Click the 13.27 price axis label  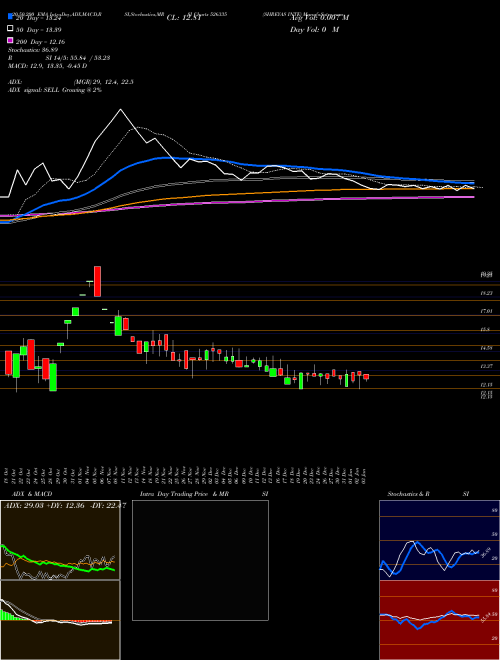487,366
